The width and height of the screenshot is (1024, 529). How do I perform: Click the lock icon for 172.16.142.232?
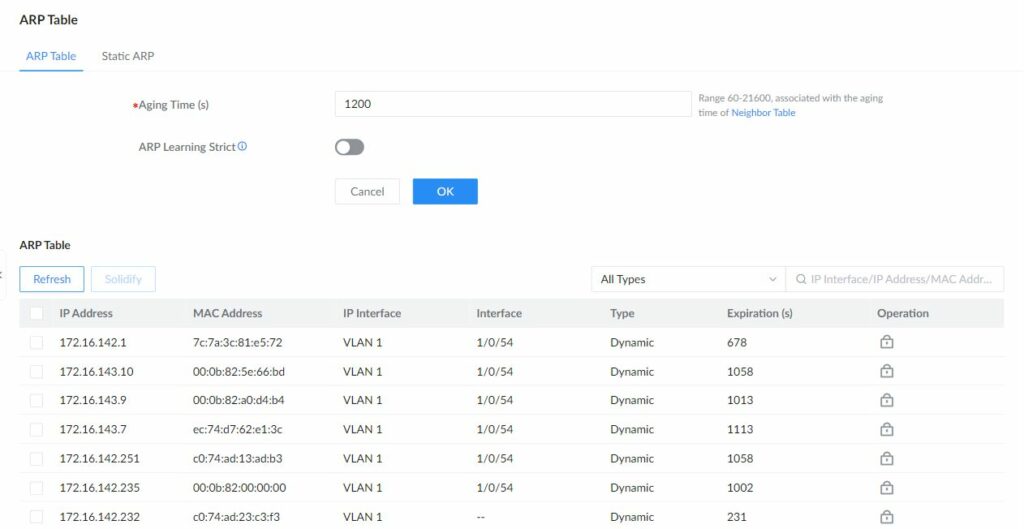pos(886,516)
